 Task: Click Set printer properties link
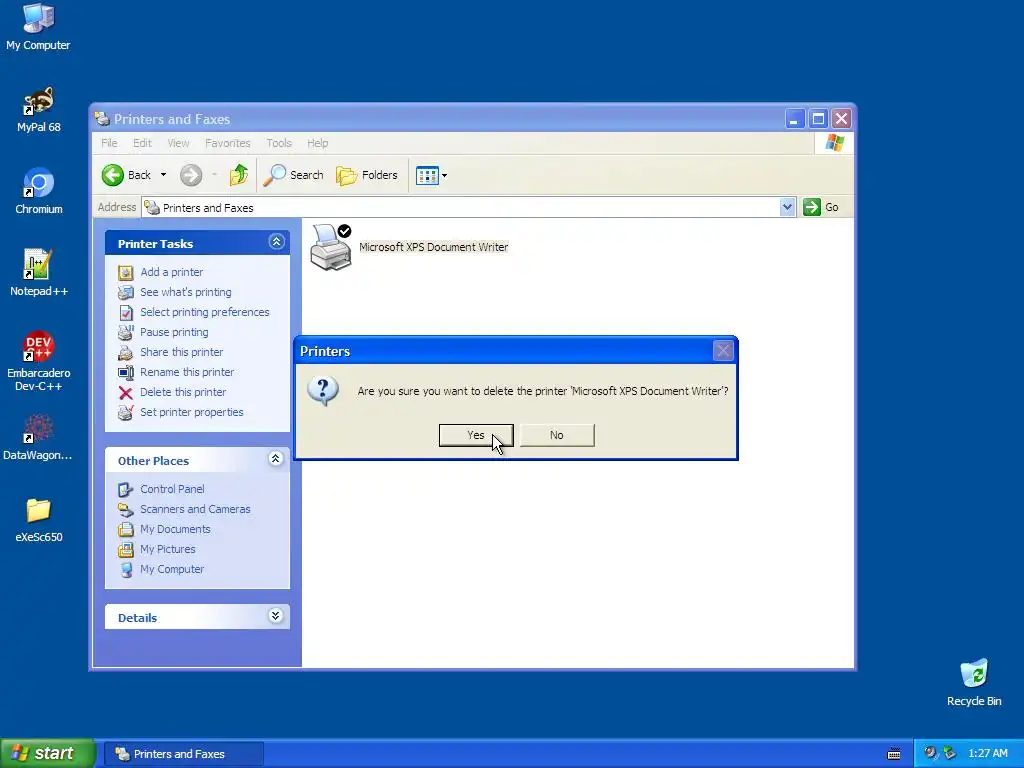191,412
